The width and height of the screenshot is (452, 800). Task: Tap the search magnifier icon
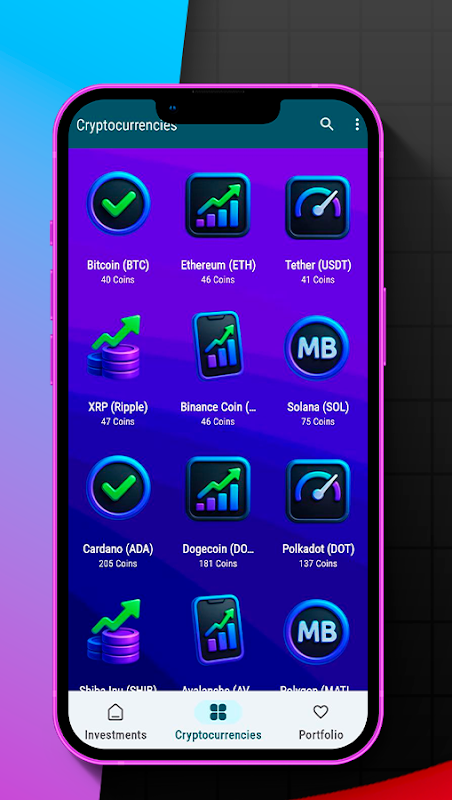pos(327,124)
